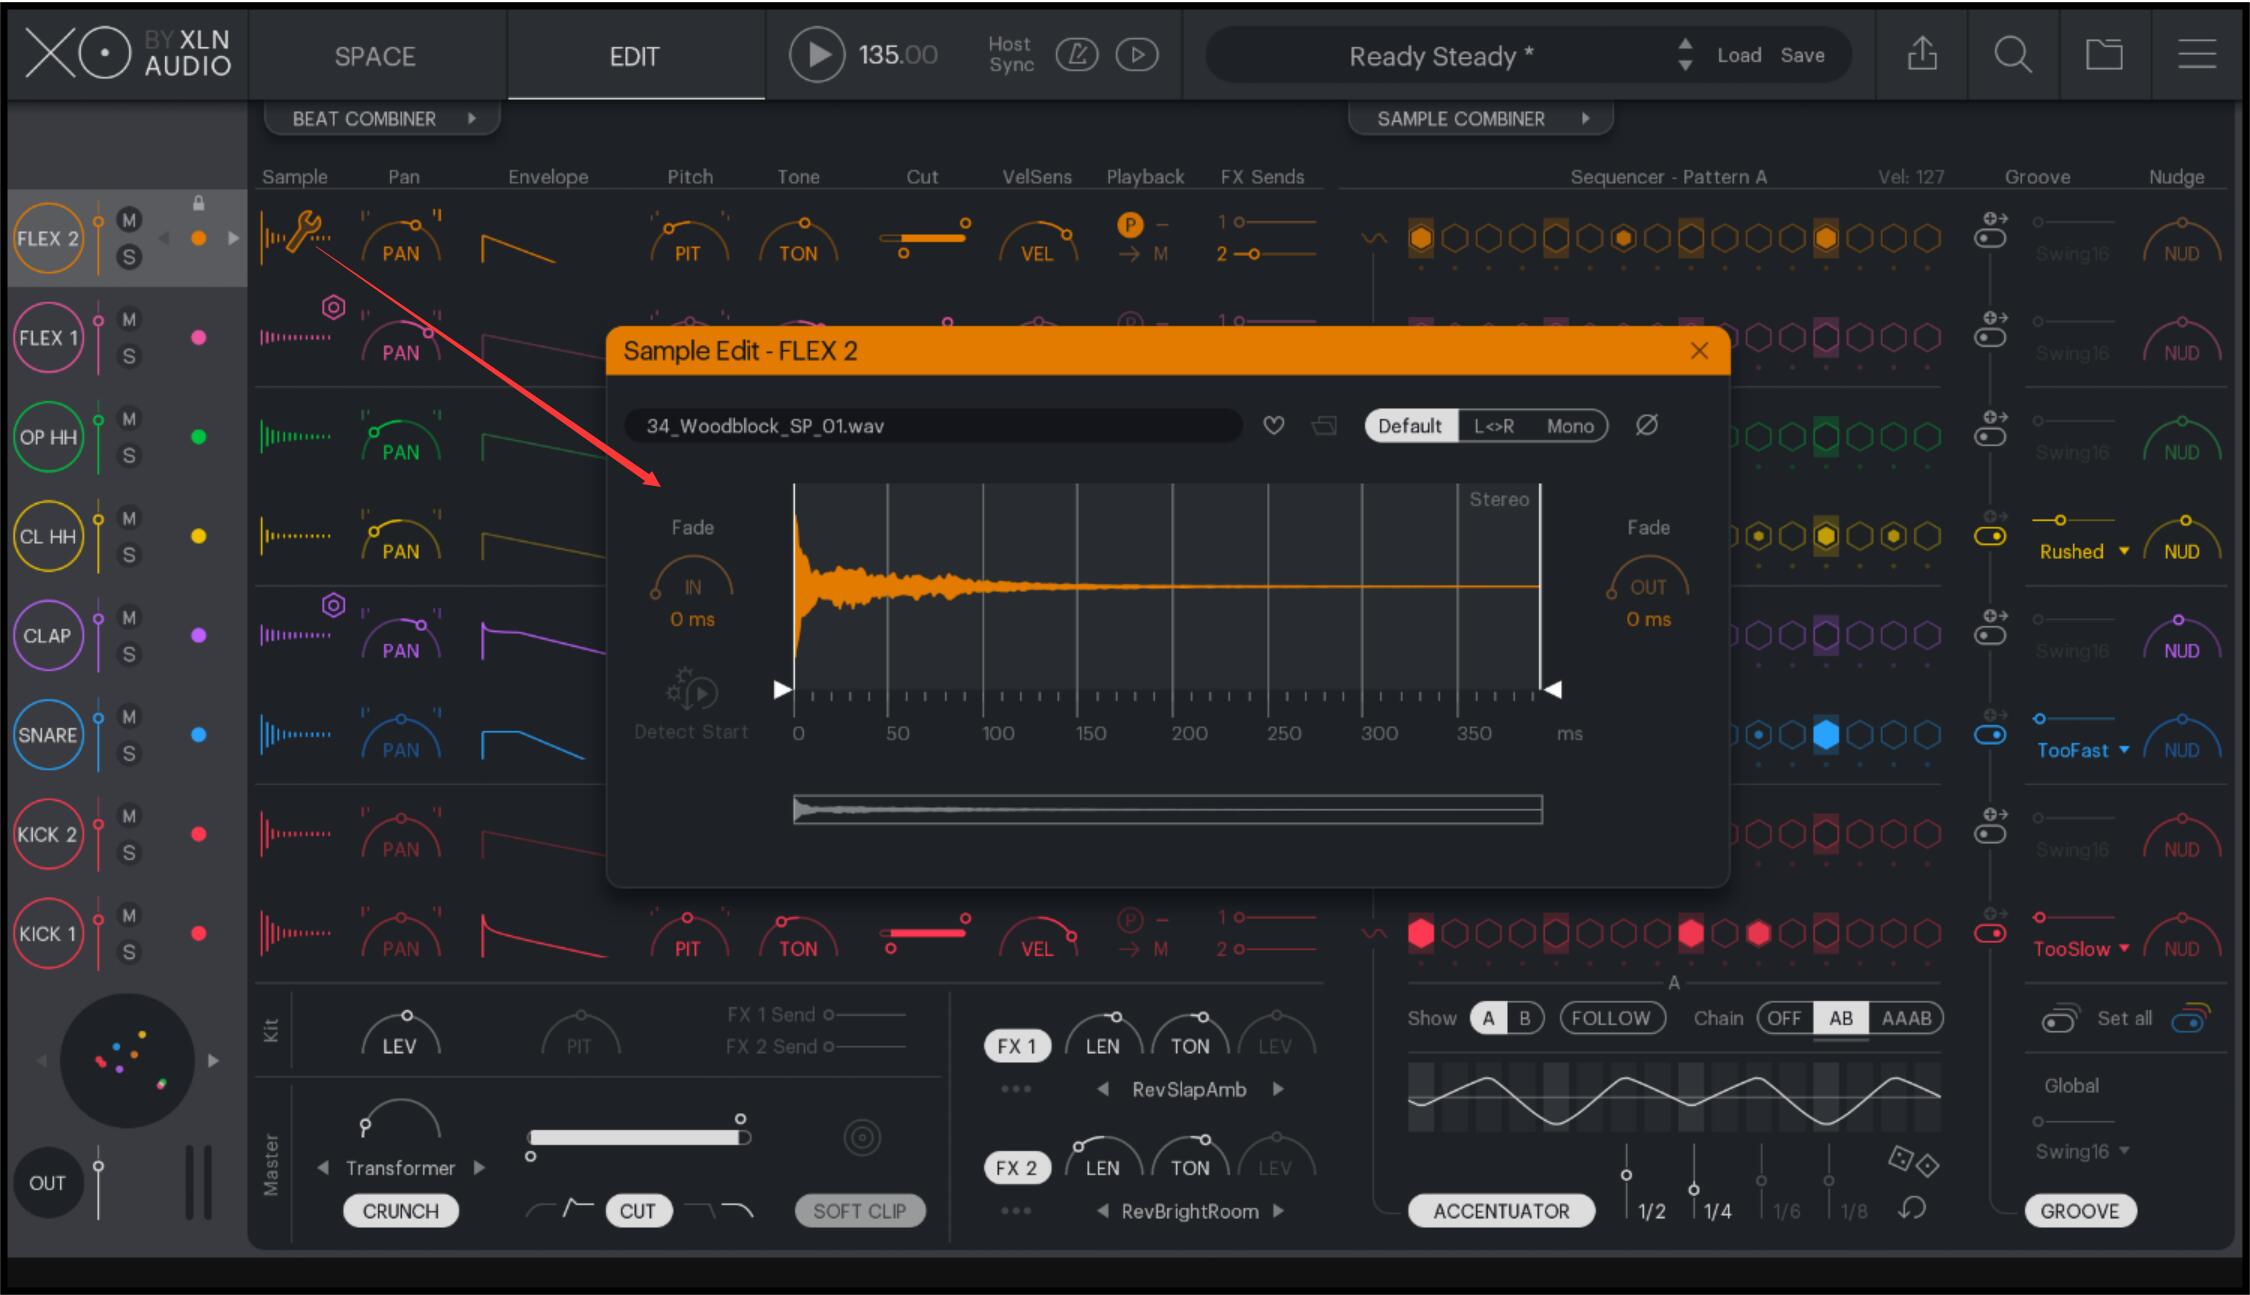This screenshot has height=1295, width=2250.
Task: Click the Detect Start icon
Action: [692, 690]
